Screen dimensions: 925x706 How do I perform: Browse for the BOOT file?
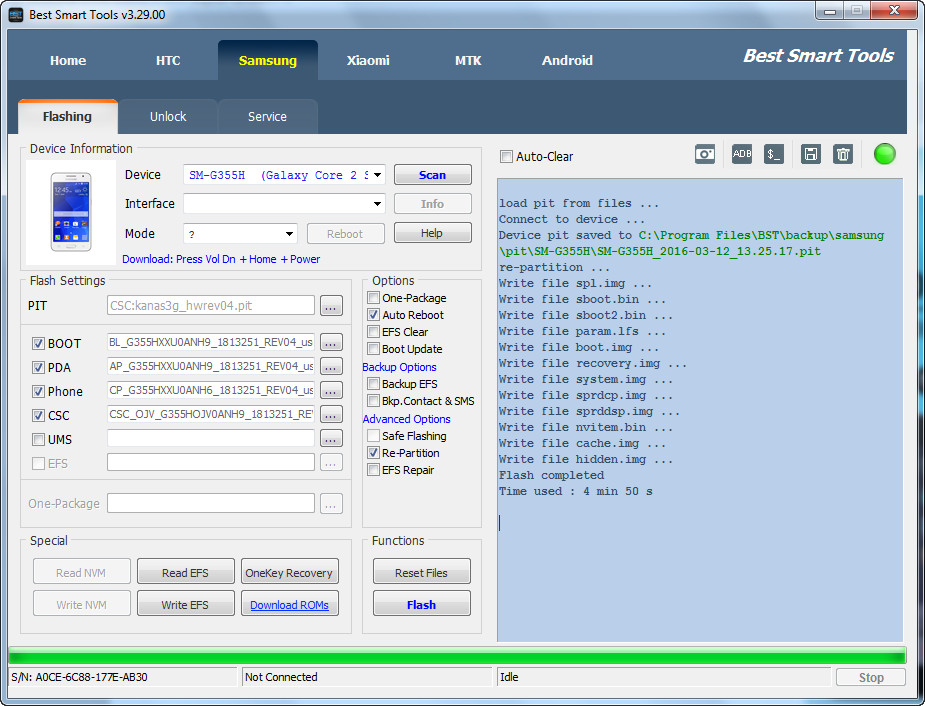[x=331, y=343]
